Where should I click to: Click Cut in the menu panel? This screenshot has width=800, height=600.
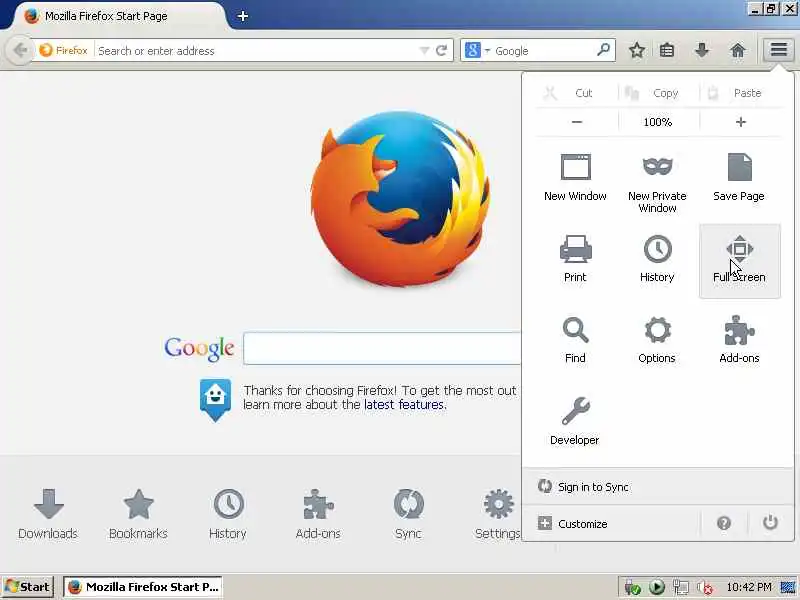tap(576, 93)
